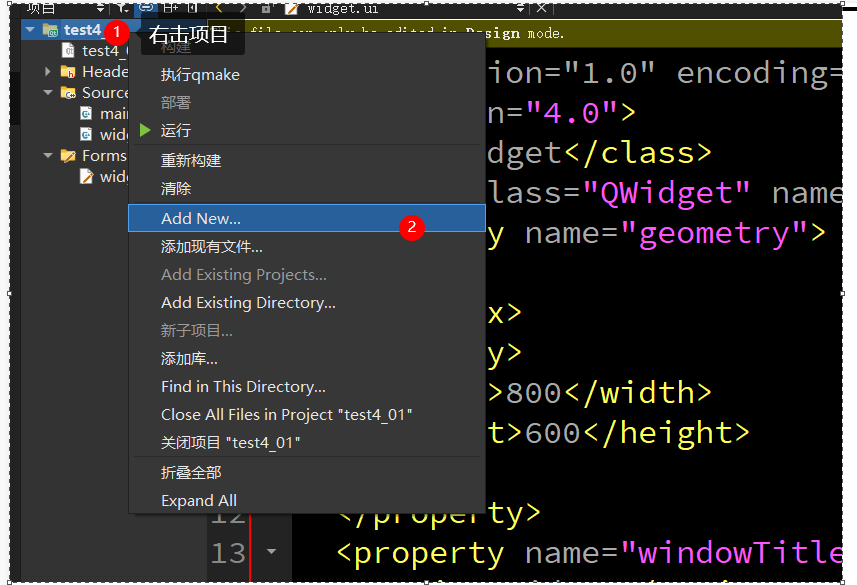Toggle the fold arrow at line 13
Viewport: 857px width, 585px height.
coord(272,551)
